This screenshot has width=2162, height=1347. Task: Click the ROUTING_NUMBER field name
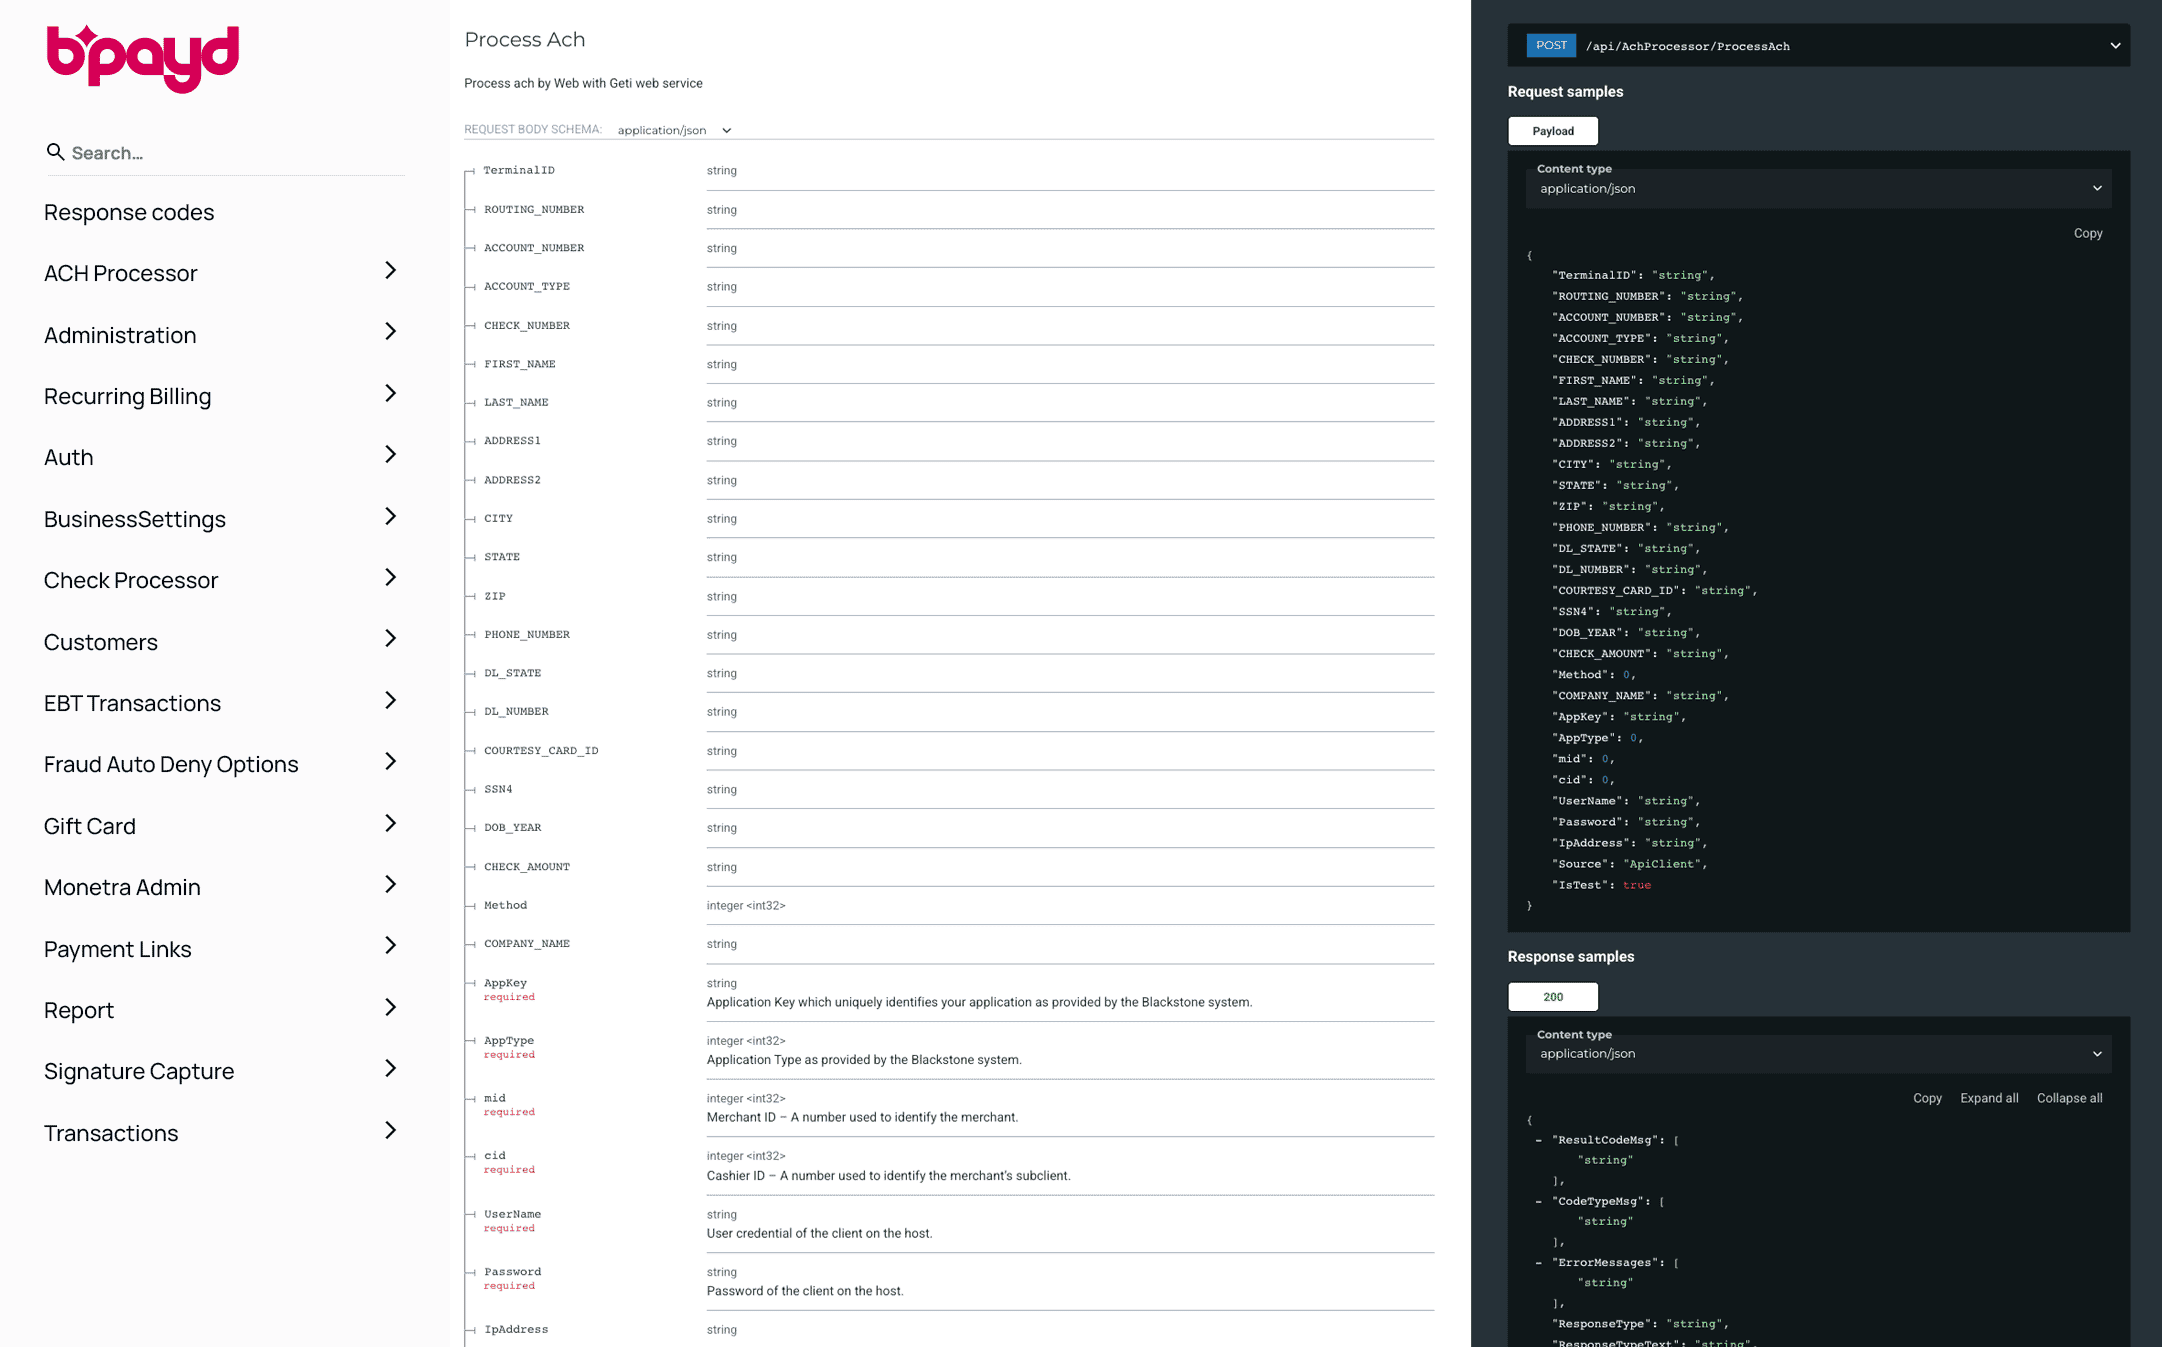click(534, 209)
